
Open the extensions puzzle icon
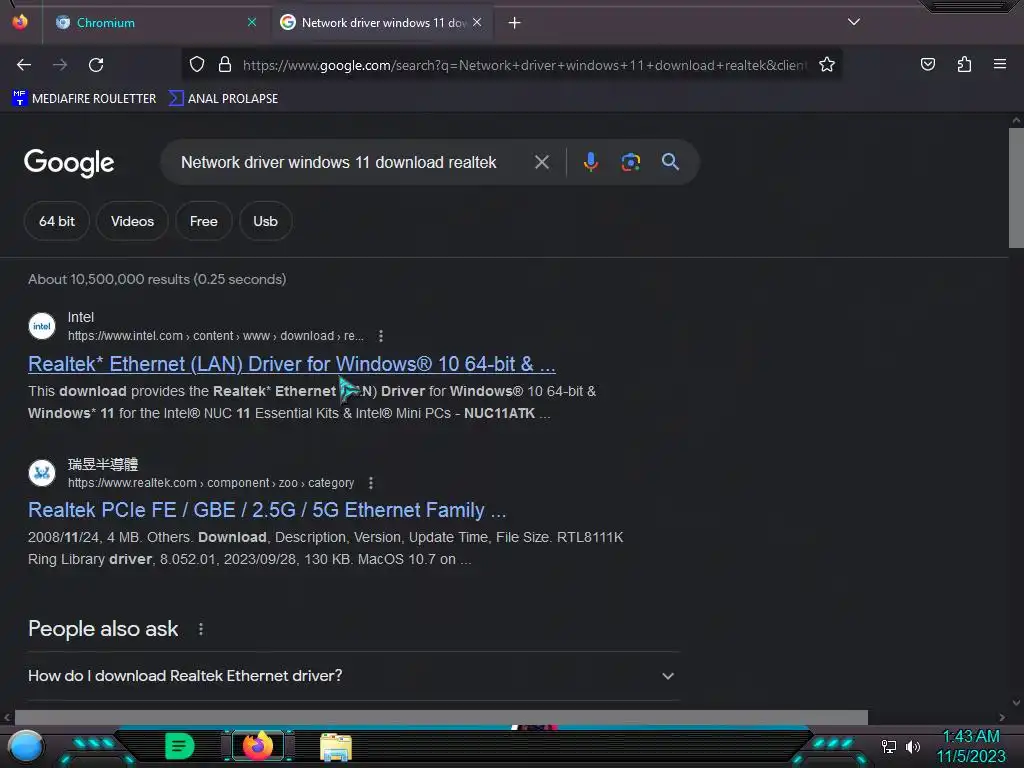click(964, 64)
